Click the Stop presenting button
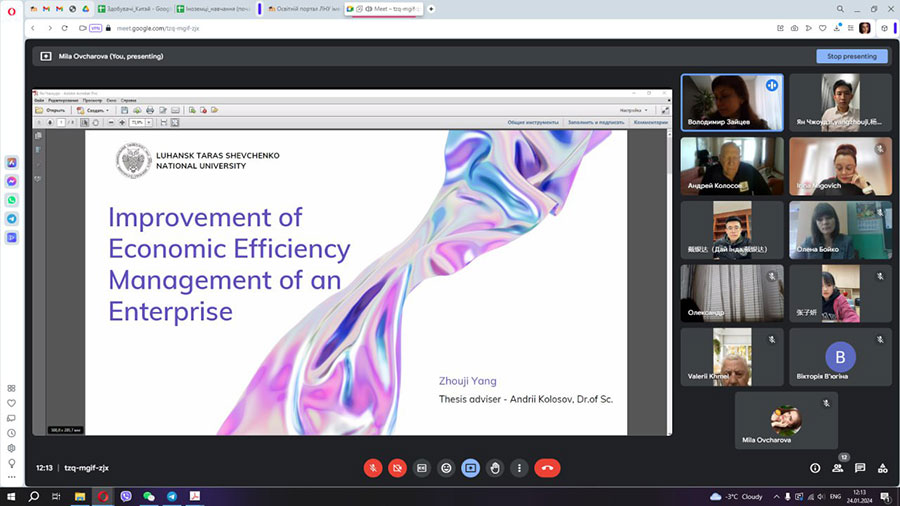This screenshot has height=506, width=900. coord(851,56)
